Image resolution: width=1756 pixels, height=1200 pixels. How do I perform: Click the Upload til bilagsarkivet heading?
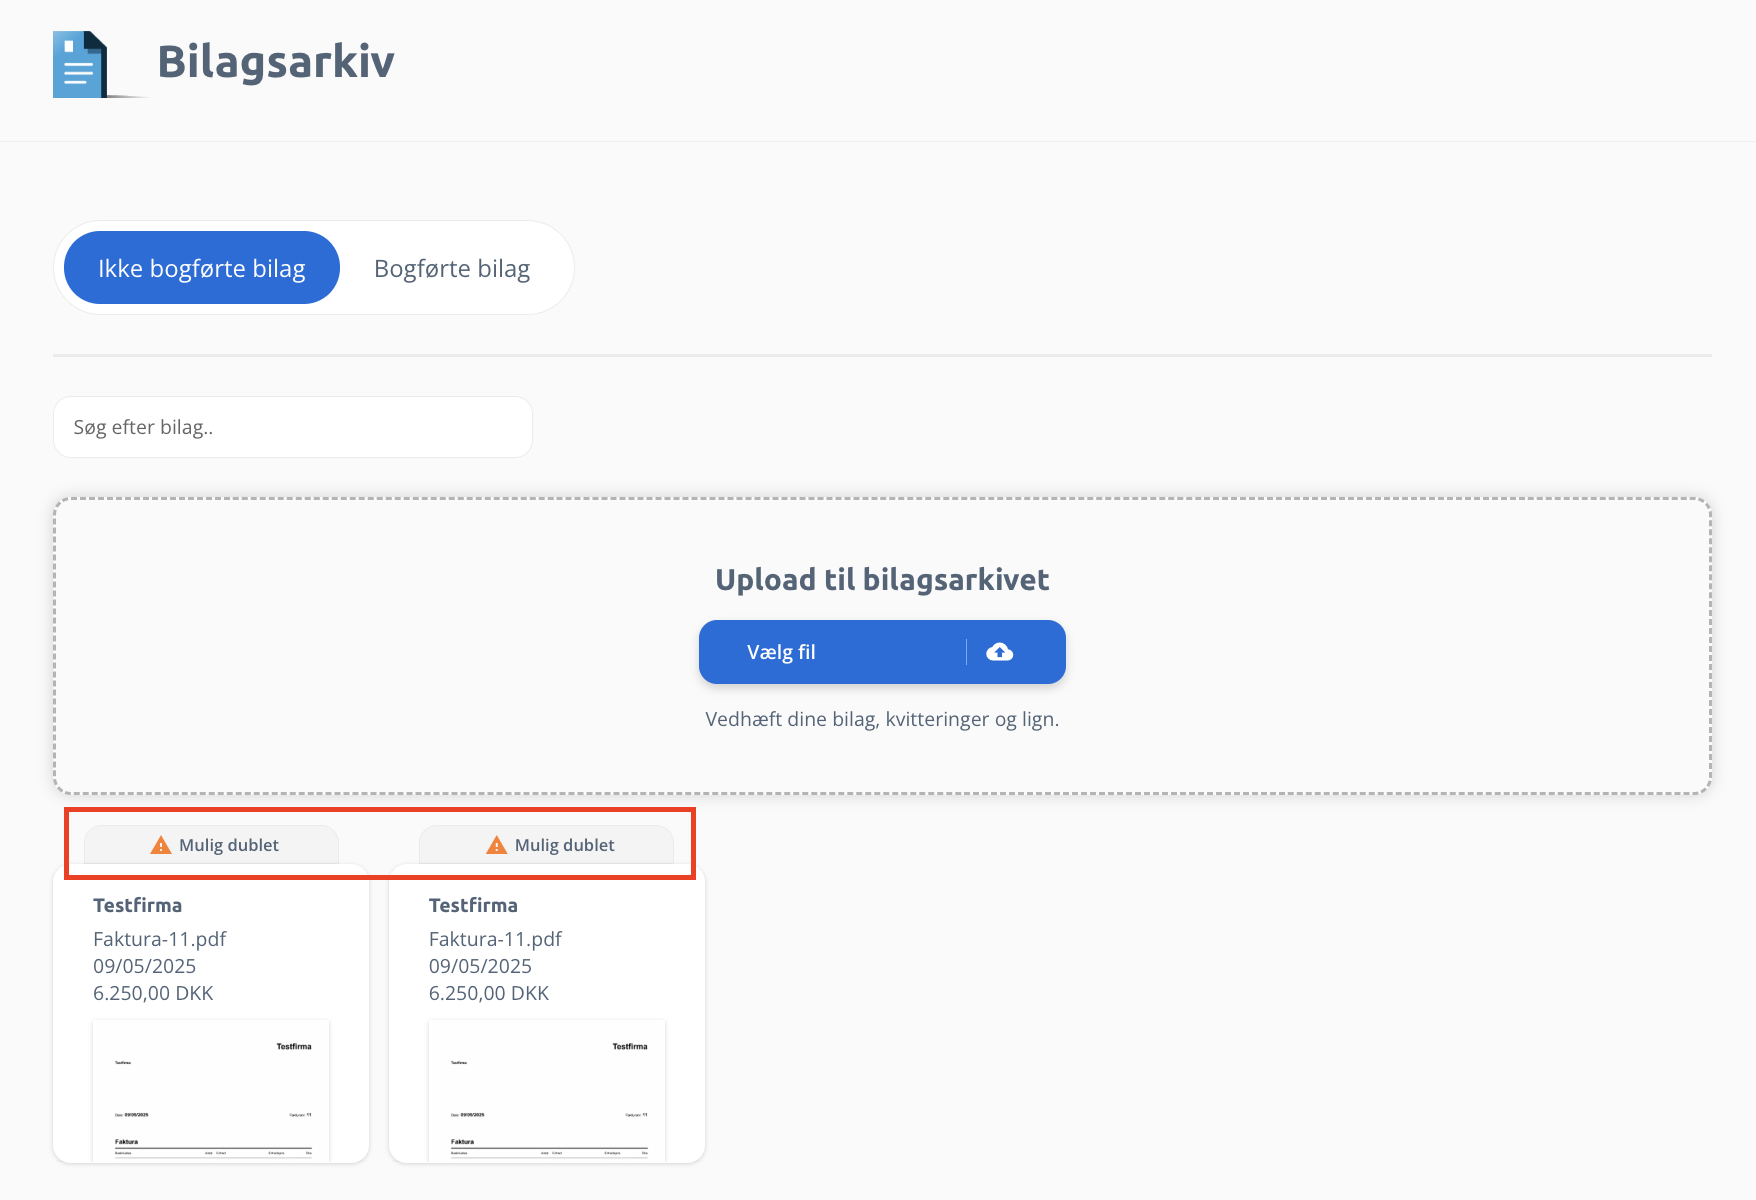pos(882,580)
